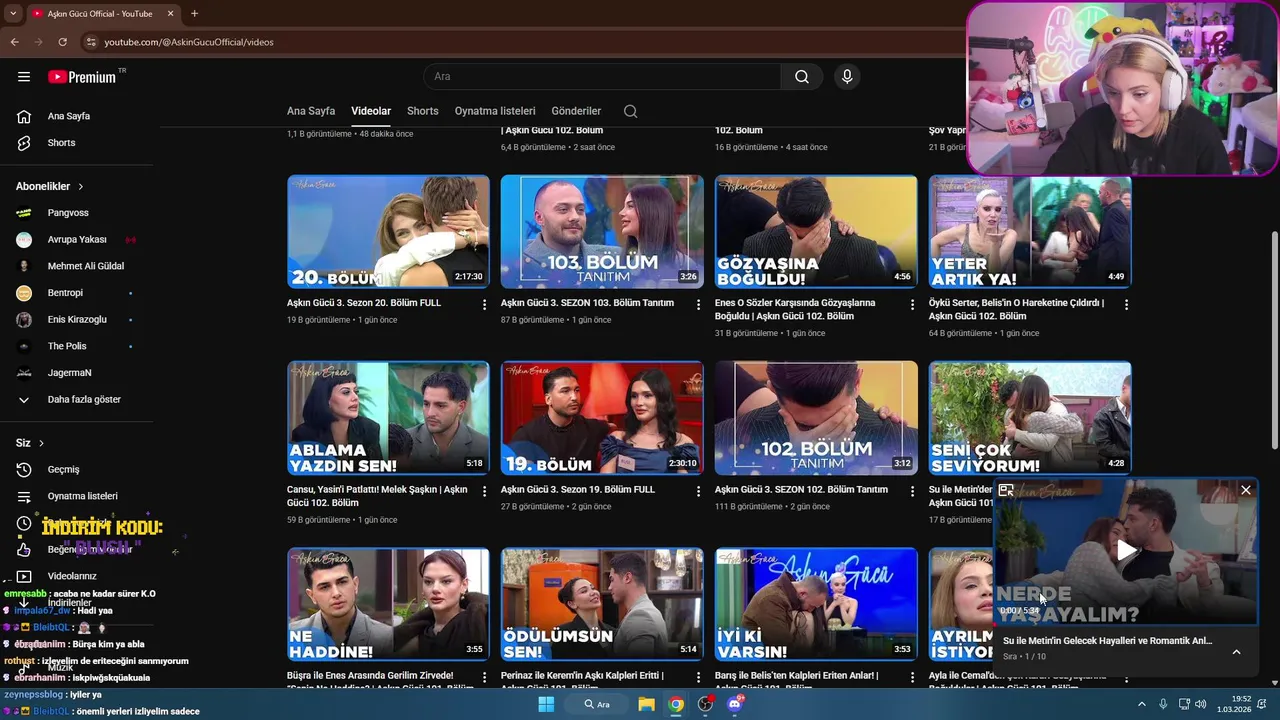Open the browser tab list dropdown

click(13, 14)
